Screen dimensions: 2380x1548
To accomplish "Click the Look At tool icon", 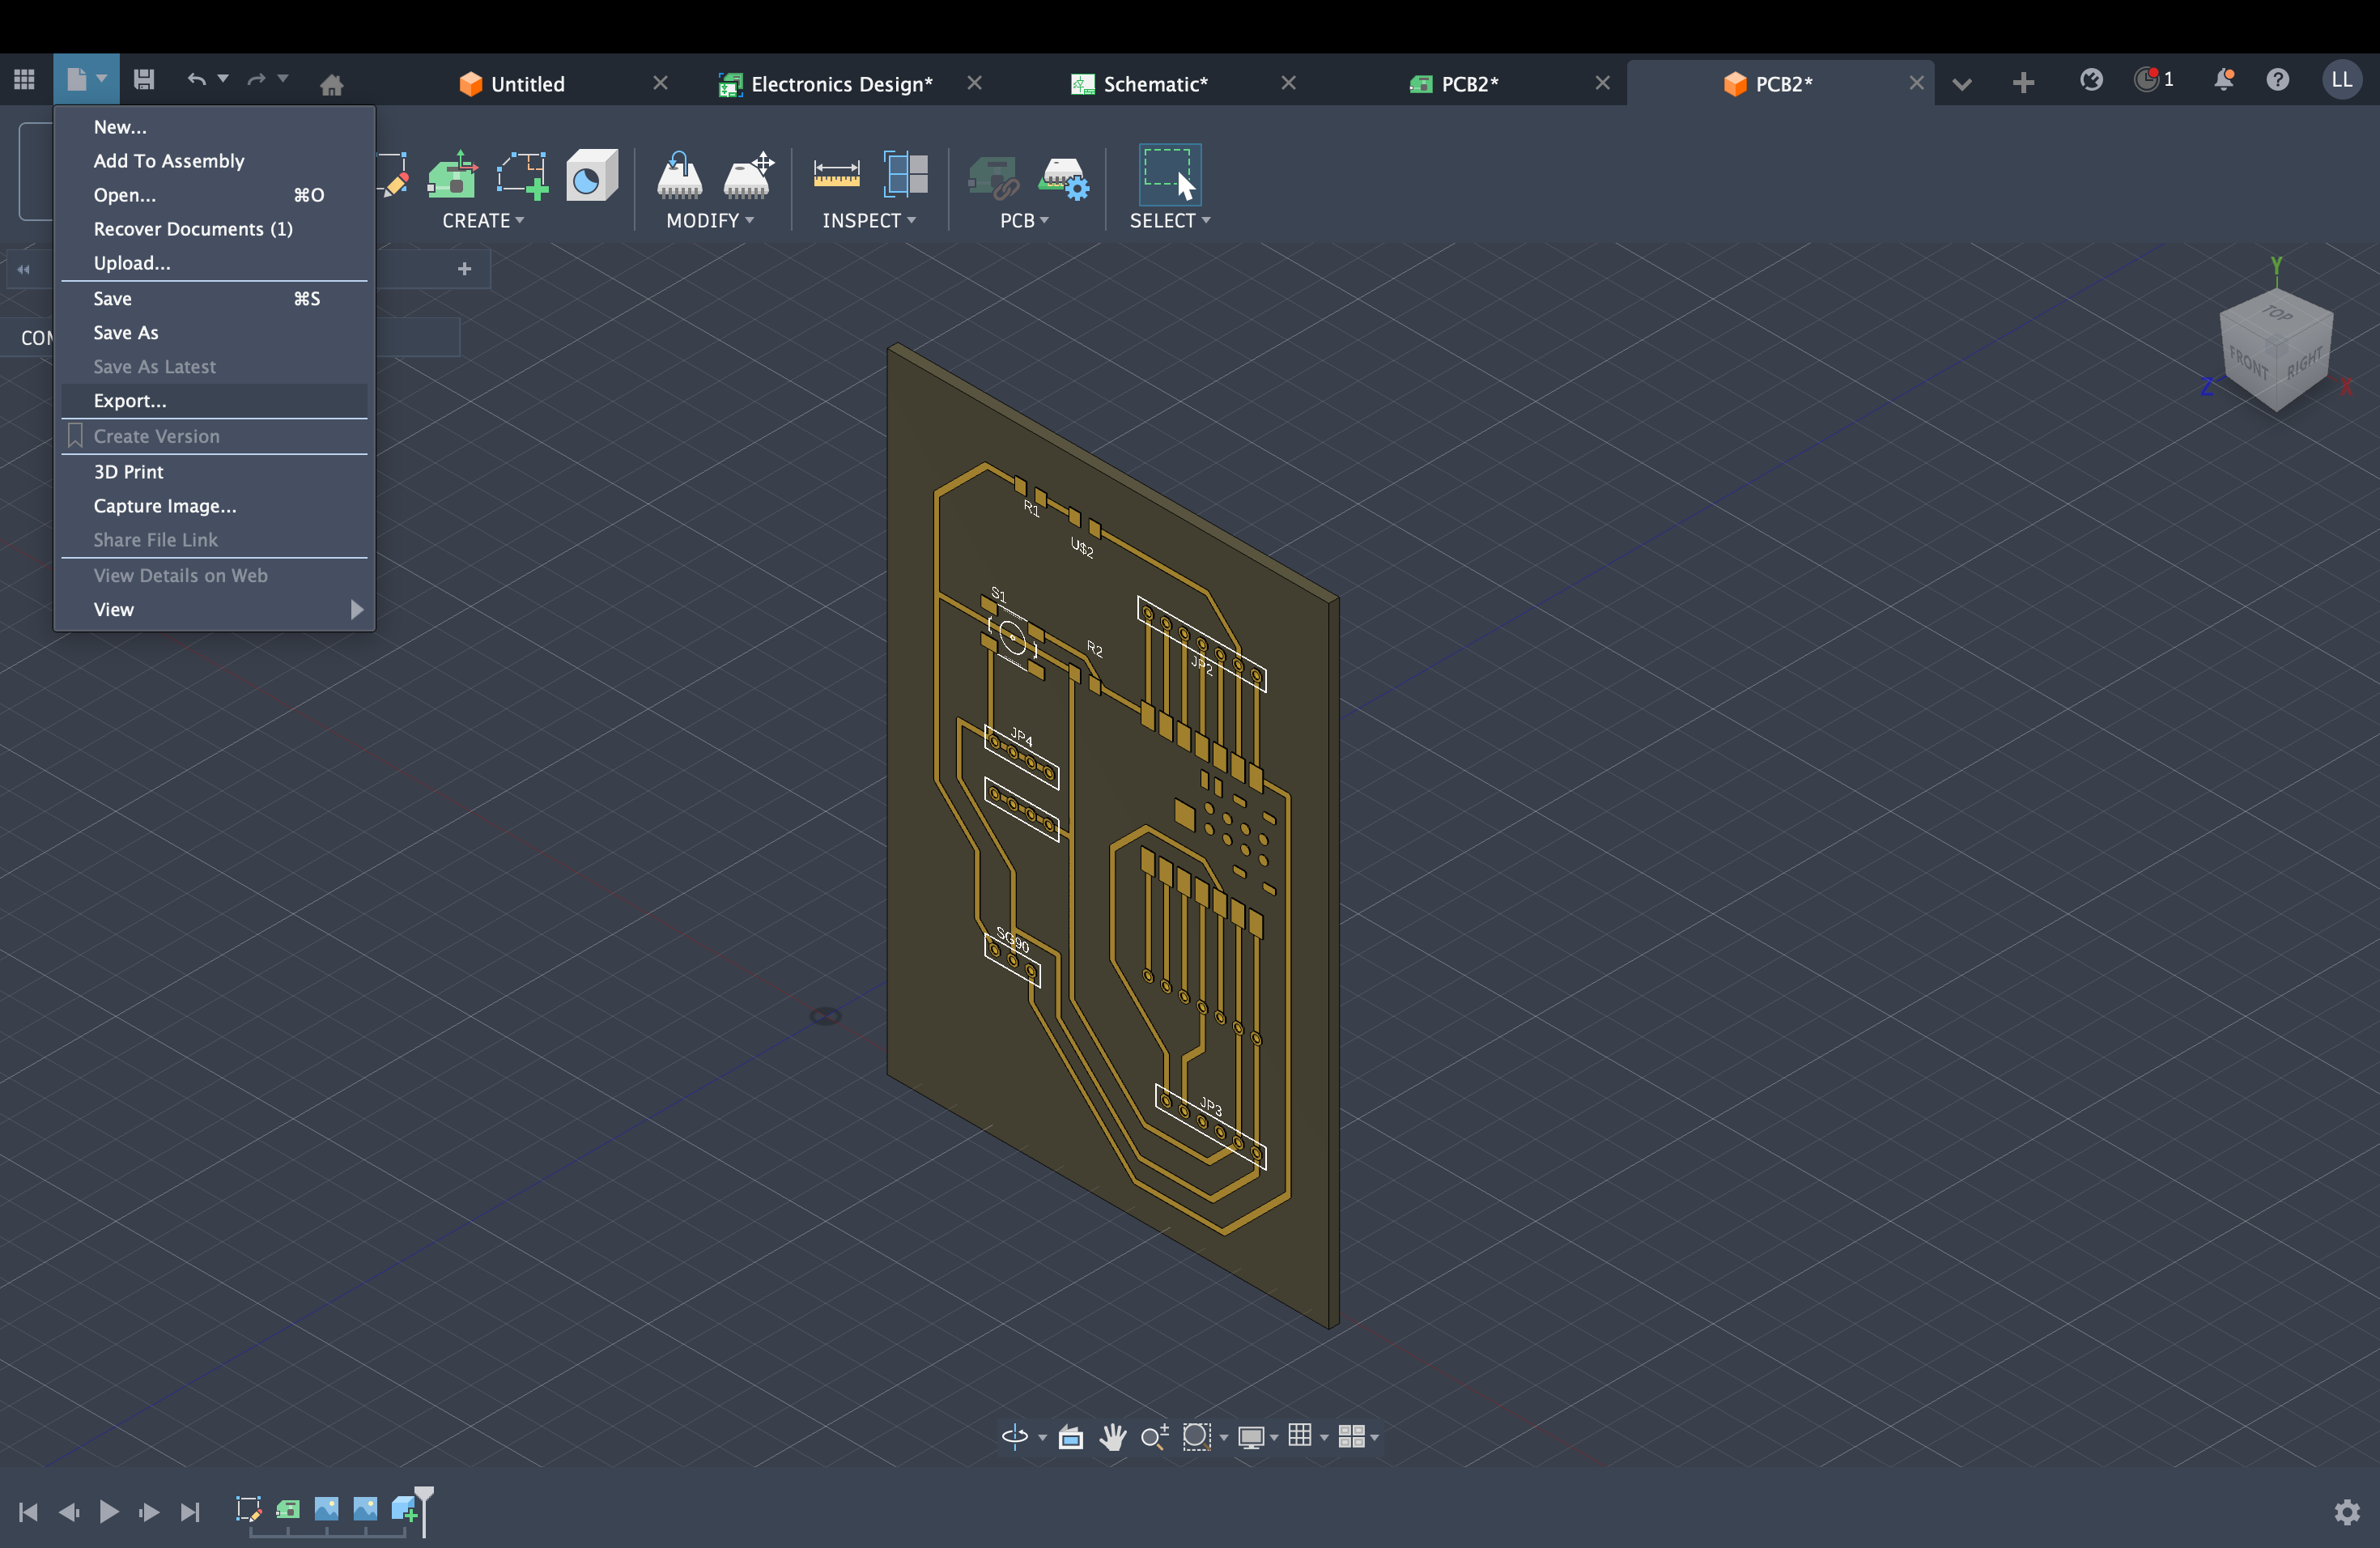I will [1070, 1437].
